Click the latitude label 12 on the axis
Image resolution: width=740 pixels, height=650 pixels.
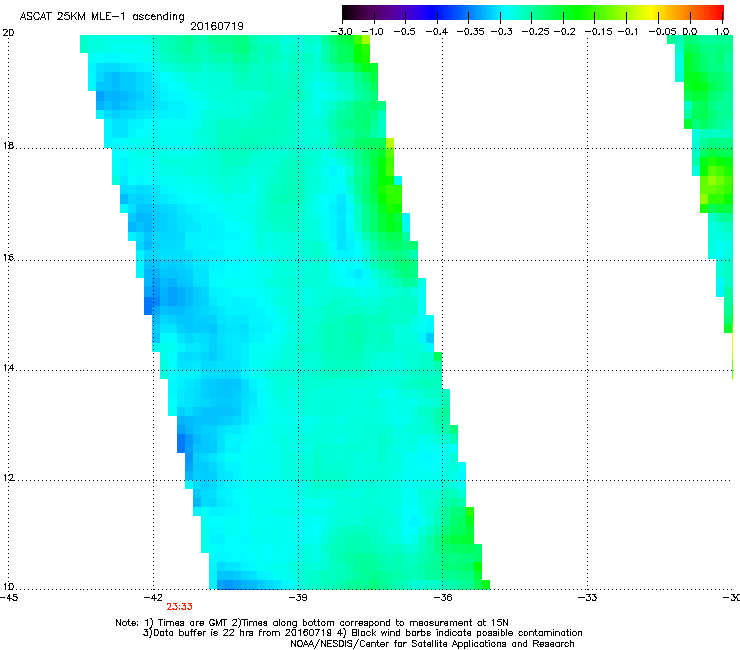[x=8, y=478]
